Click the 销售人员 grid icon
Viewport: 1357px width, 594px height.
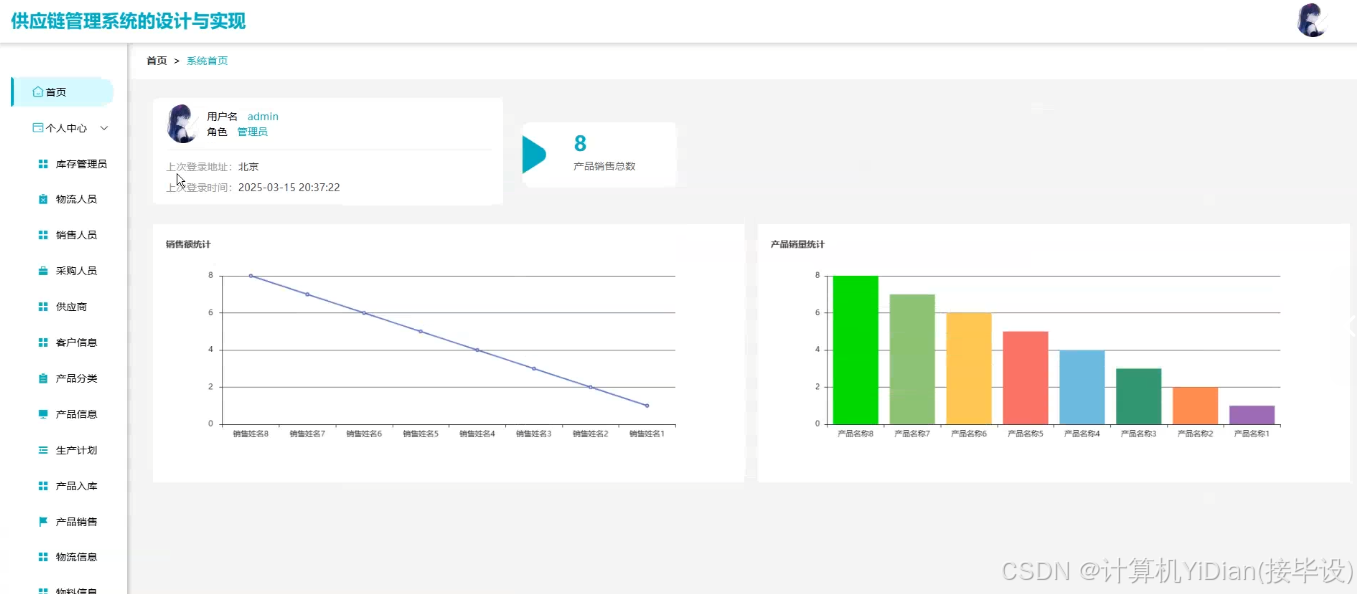[43, 235]
